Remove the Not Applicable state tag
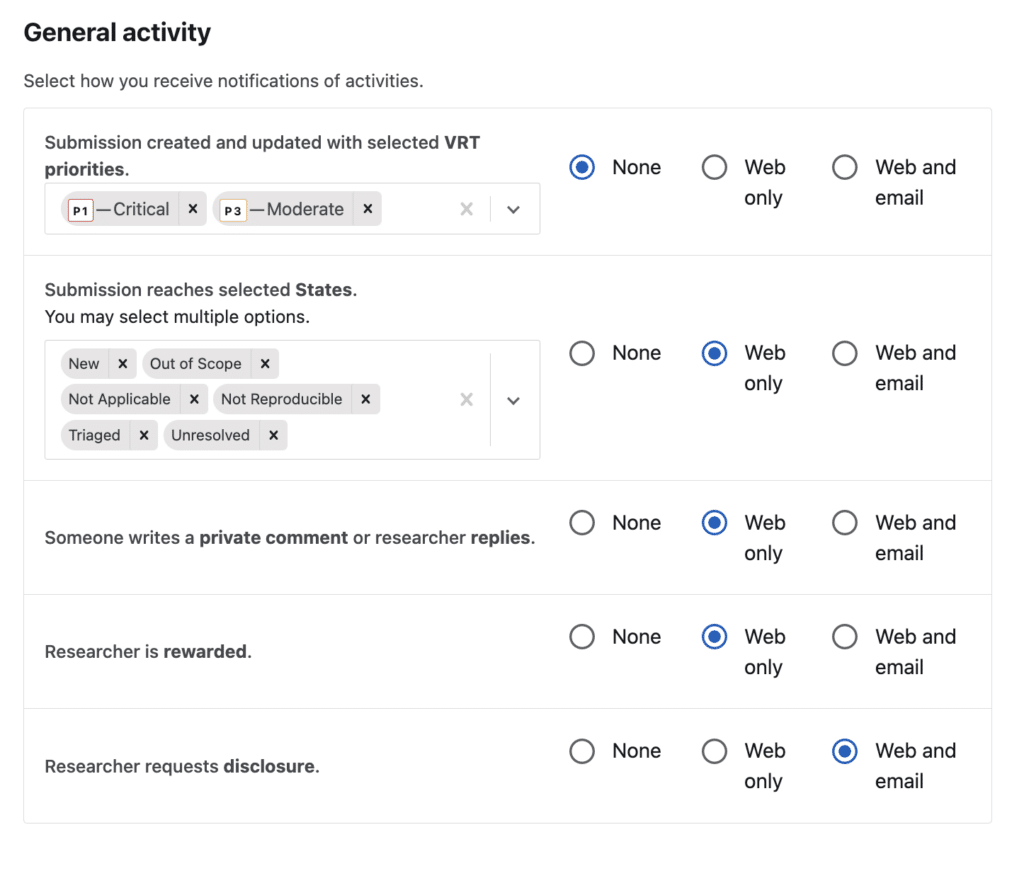 coord(194,399)
